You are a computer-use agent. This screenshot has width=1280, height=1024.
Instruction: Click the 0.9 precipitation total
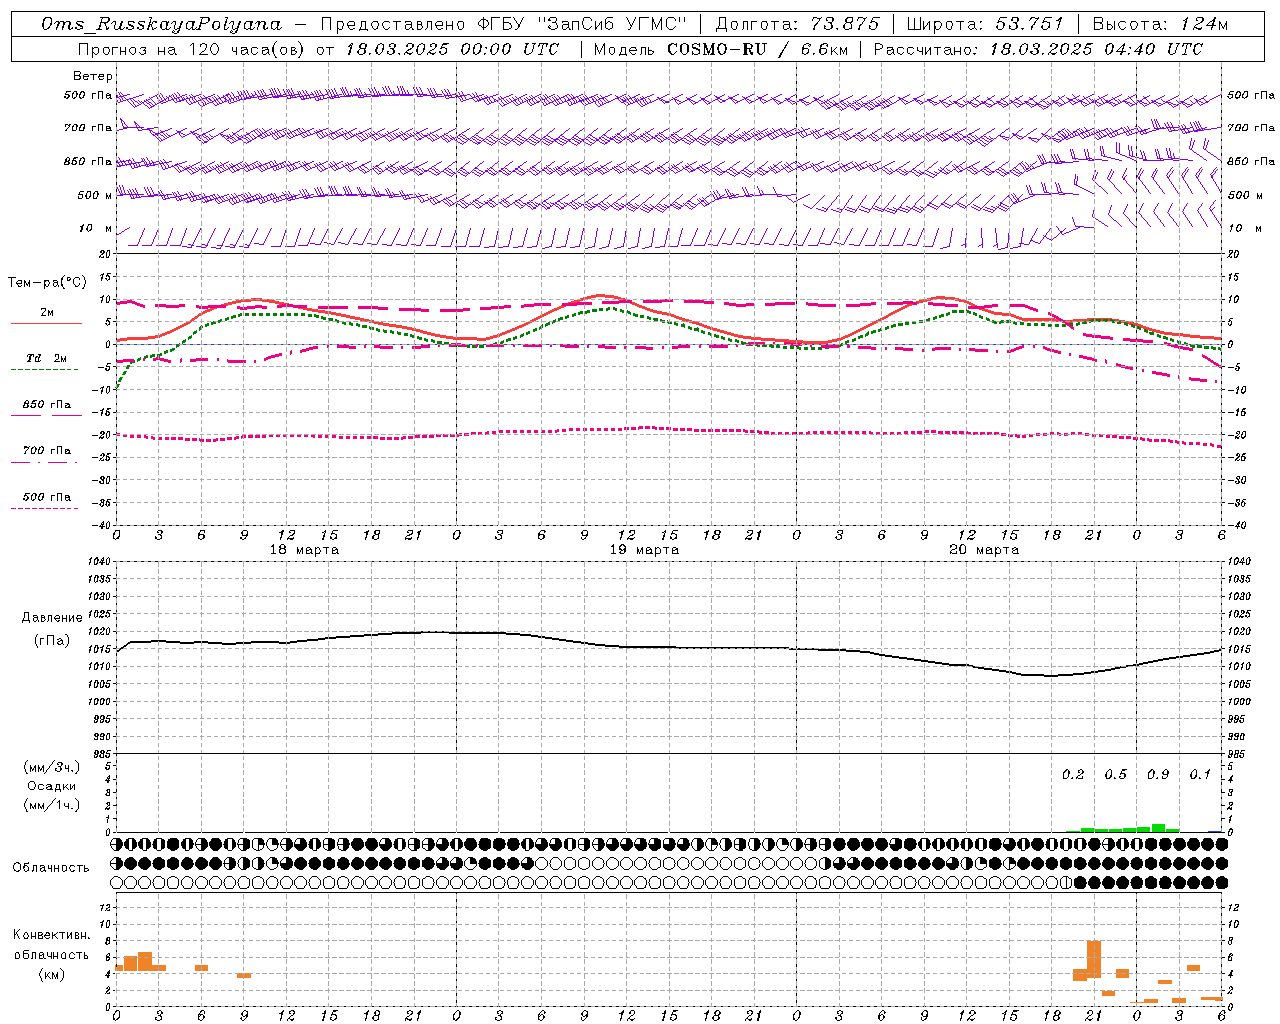click(x=1158, y=775)
